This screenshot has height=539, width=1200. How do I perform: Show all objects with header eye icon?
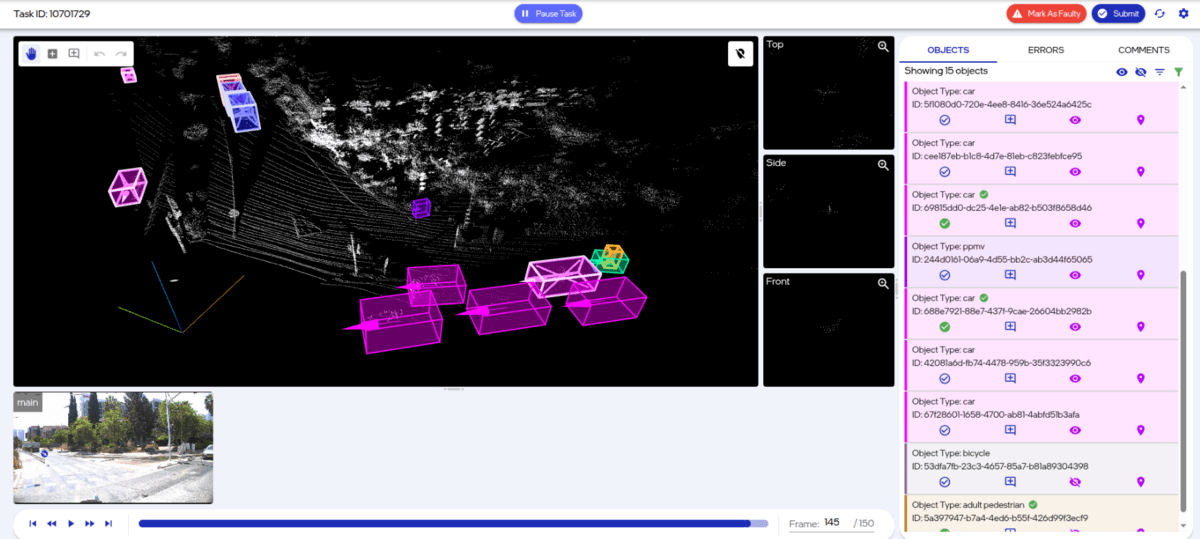1122,72
